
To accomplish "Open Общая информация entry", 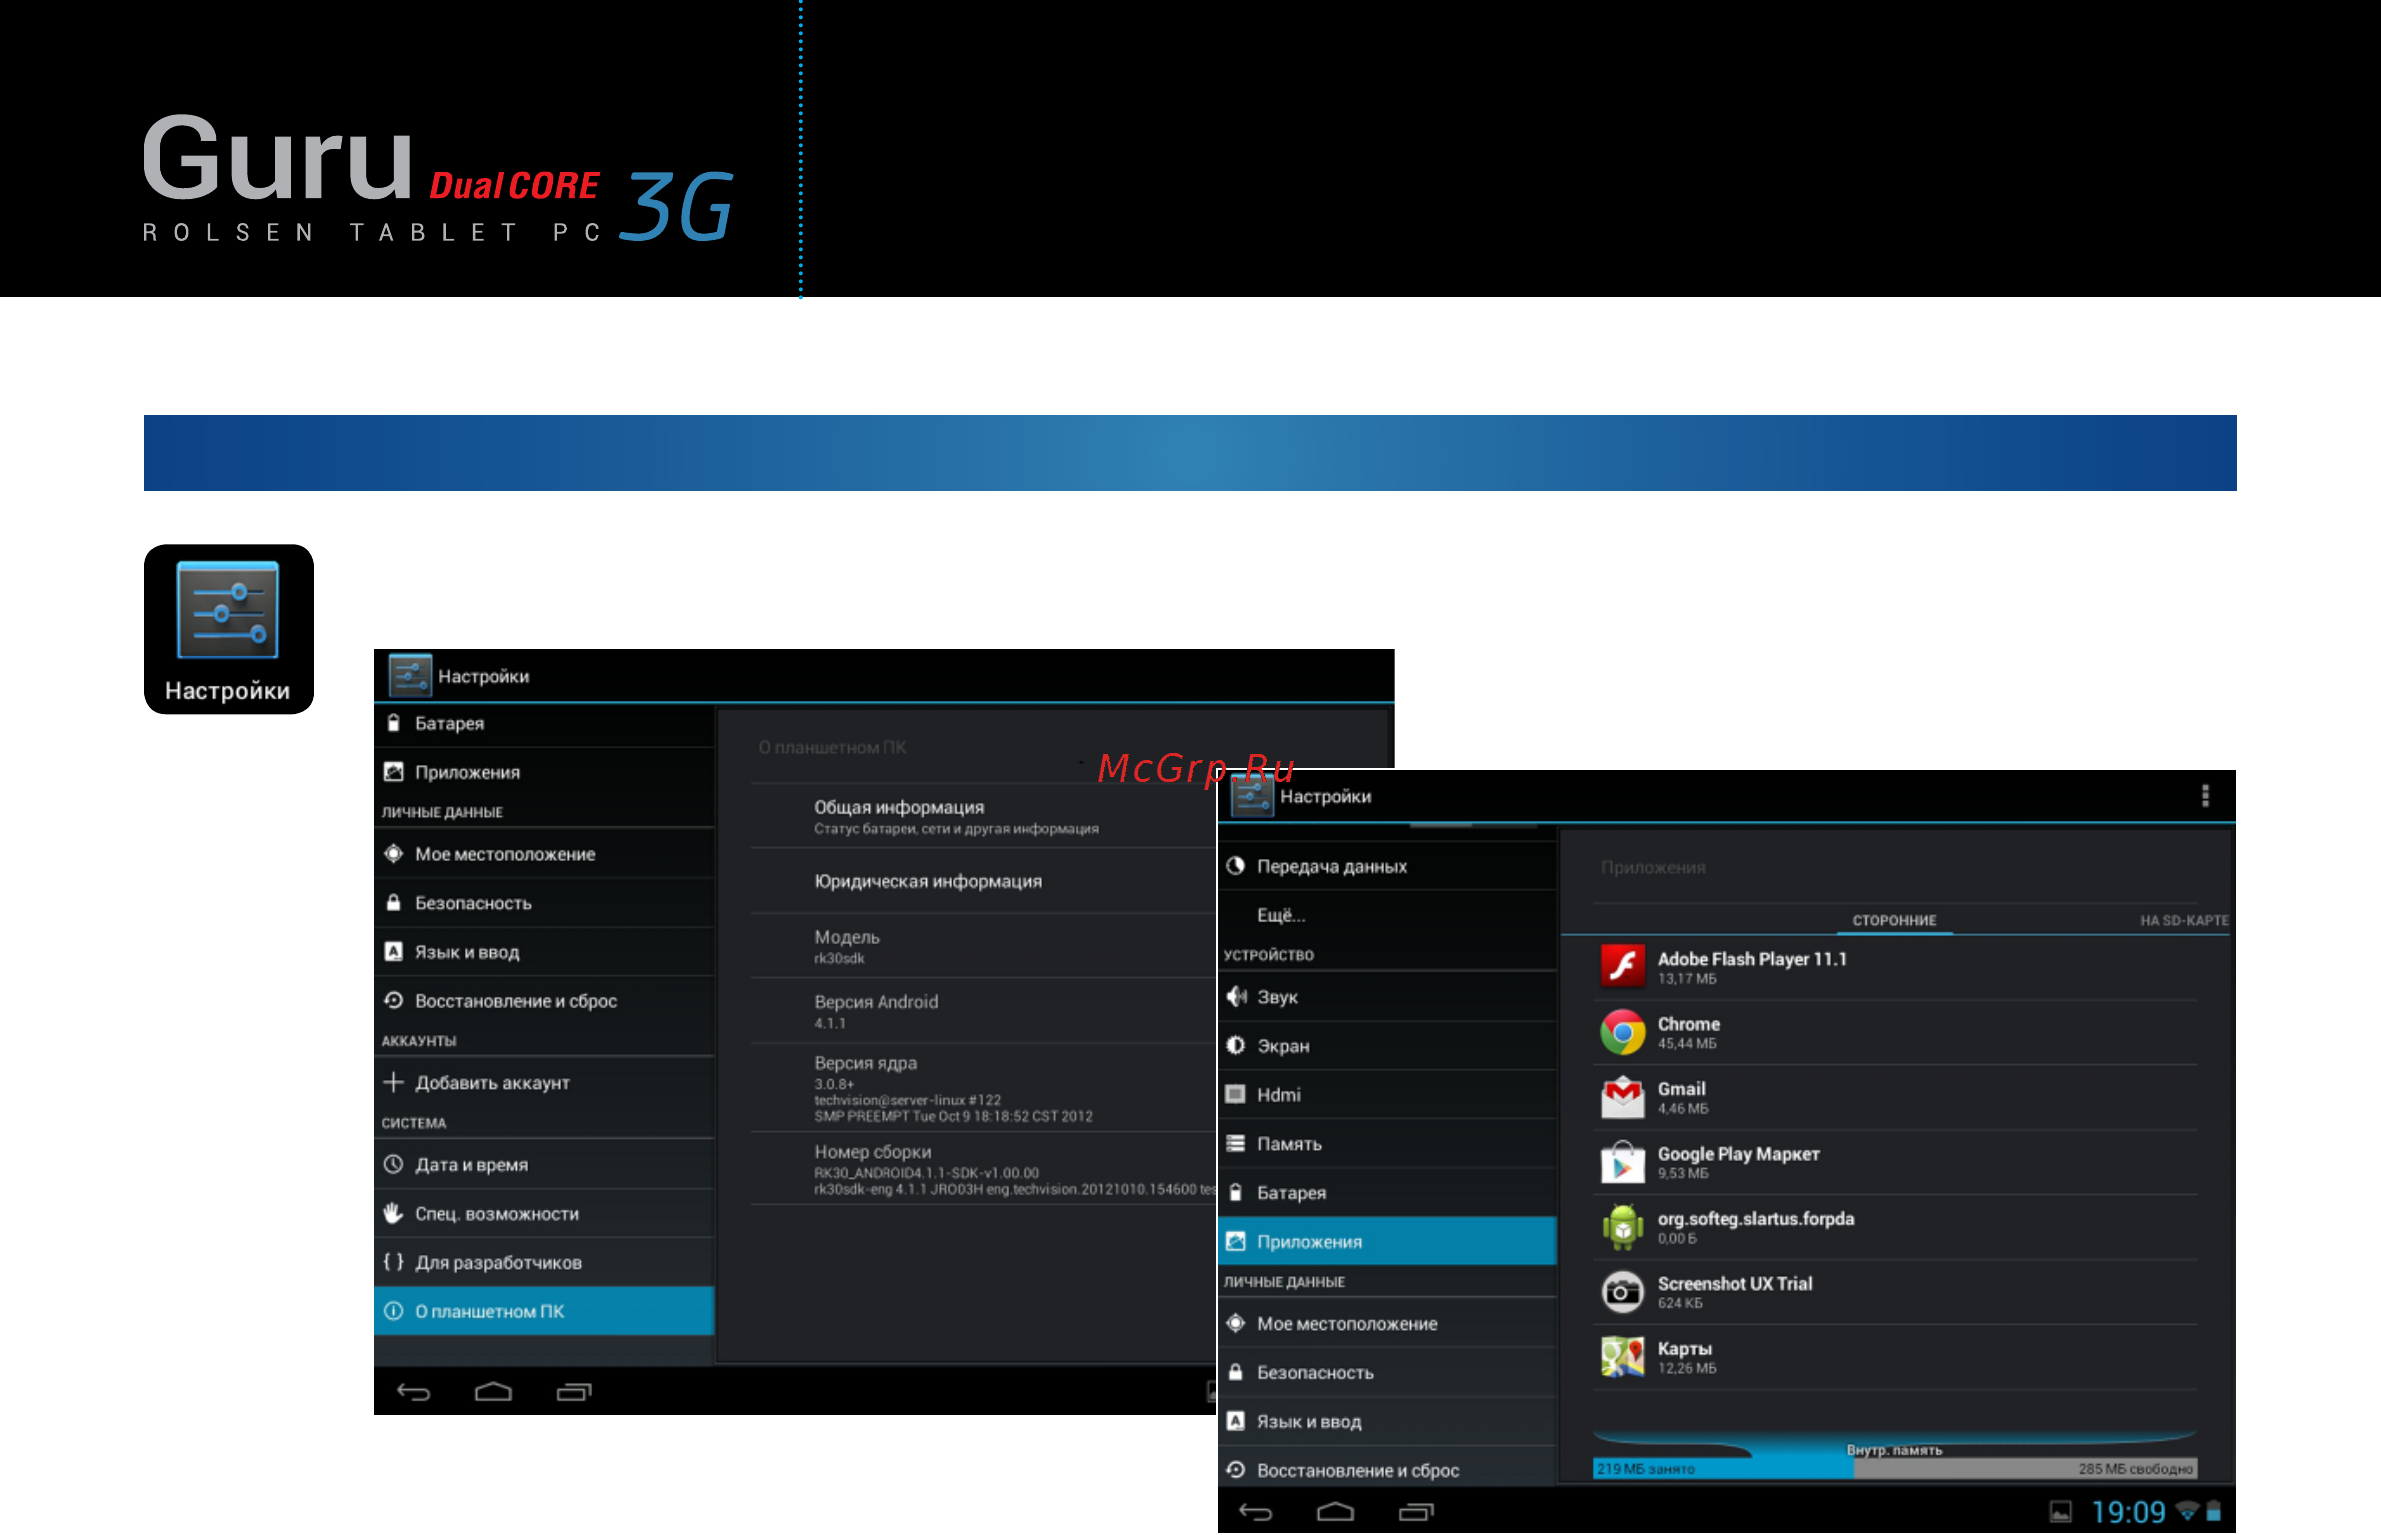I will pos(983,816).
